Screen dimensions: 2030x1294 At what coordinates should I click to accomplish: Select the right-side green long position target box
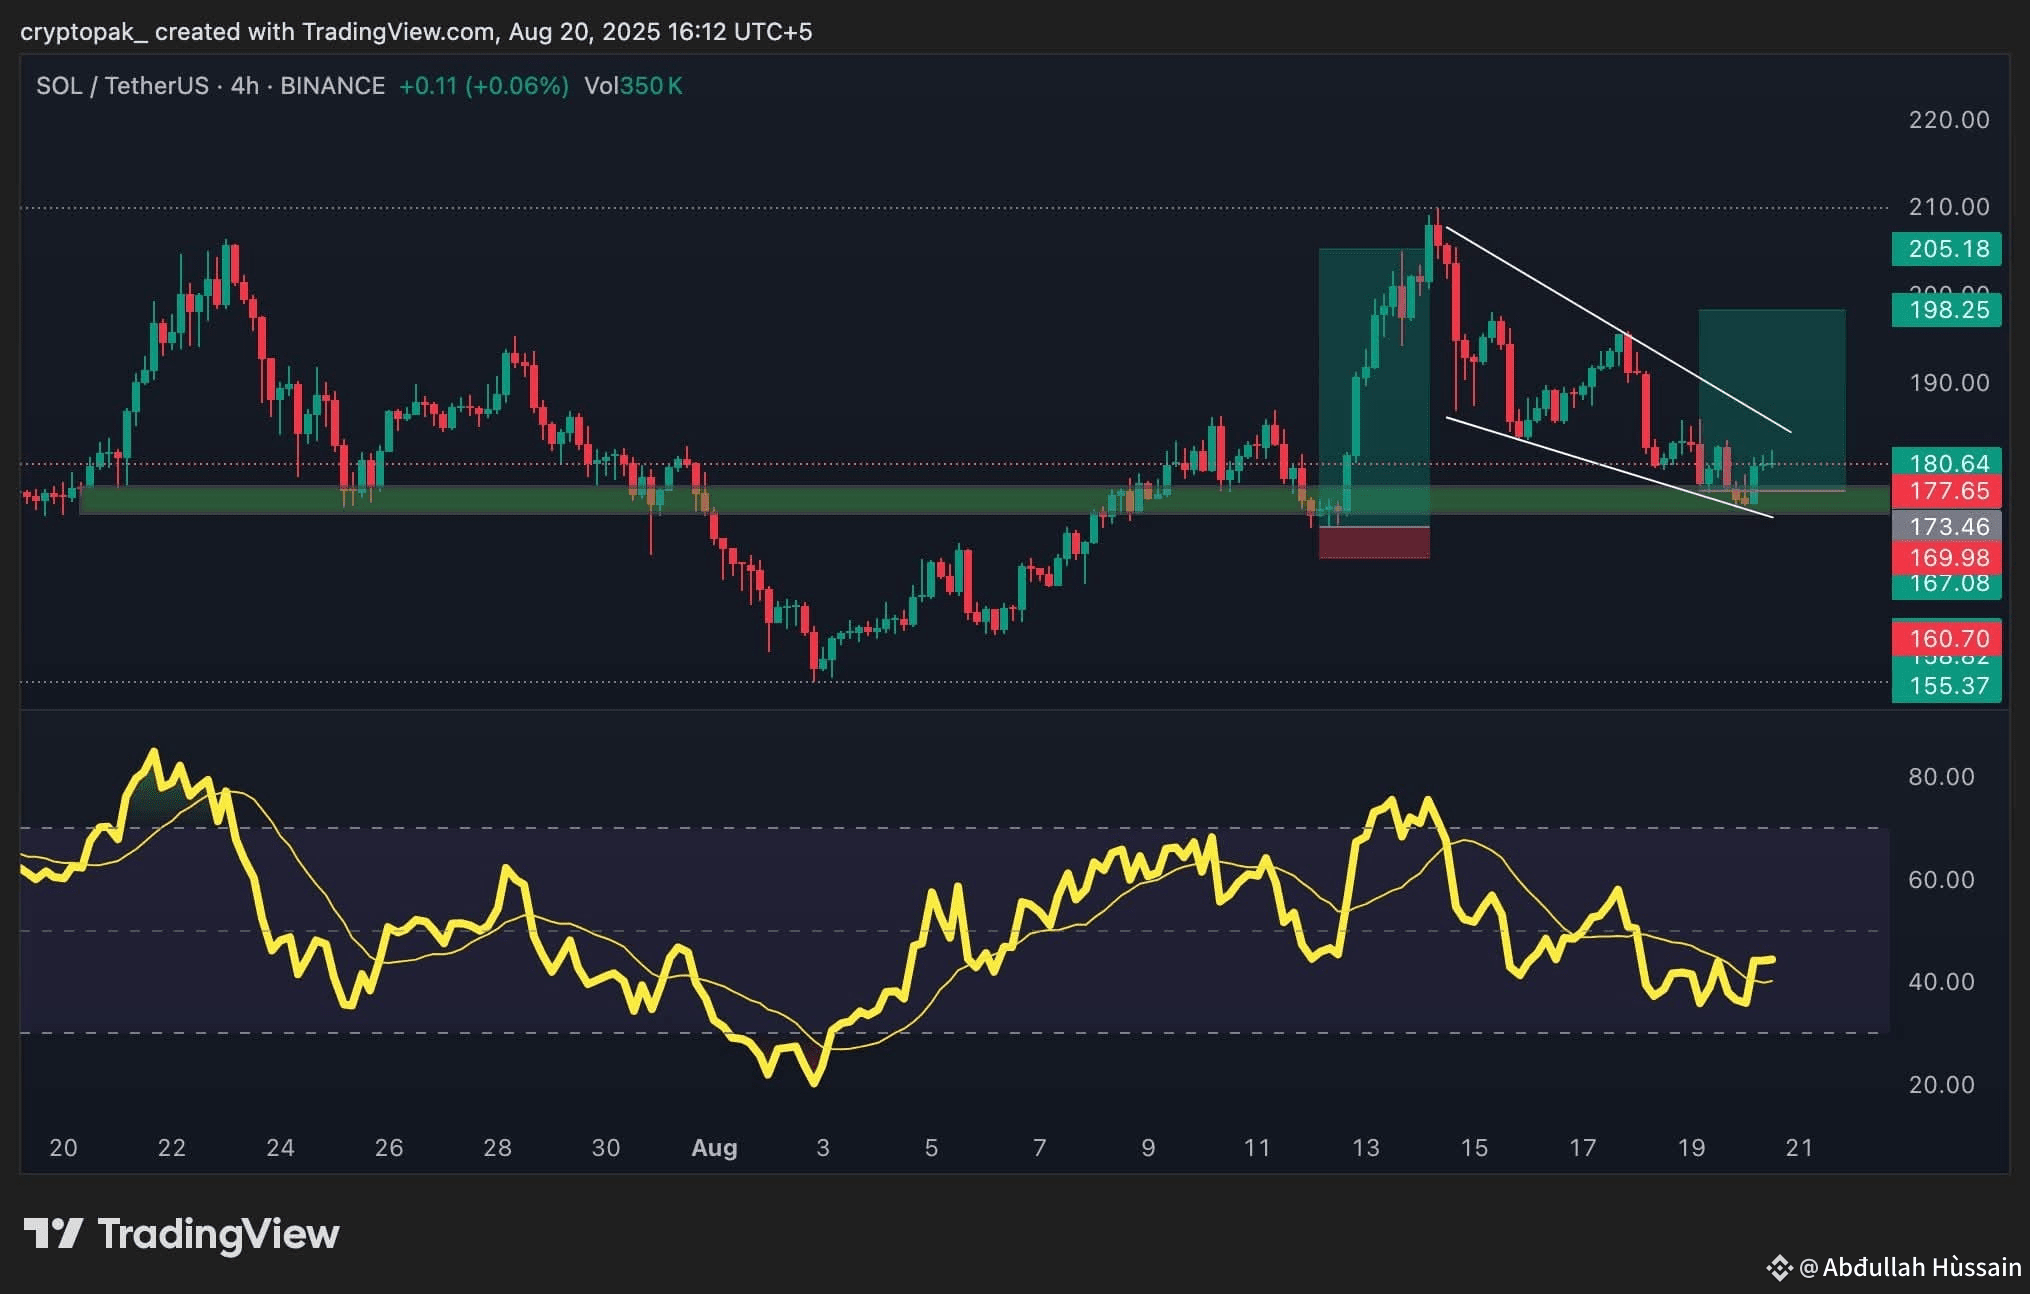[1772, 400]
